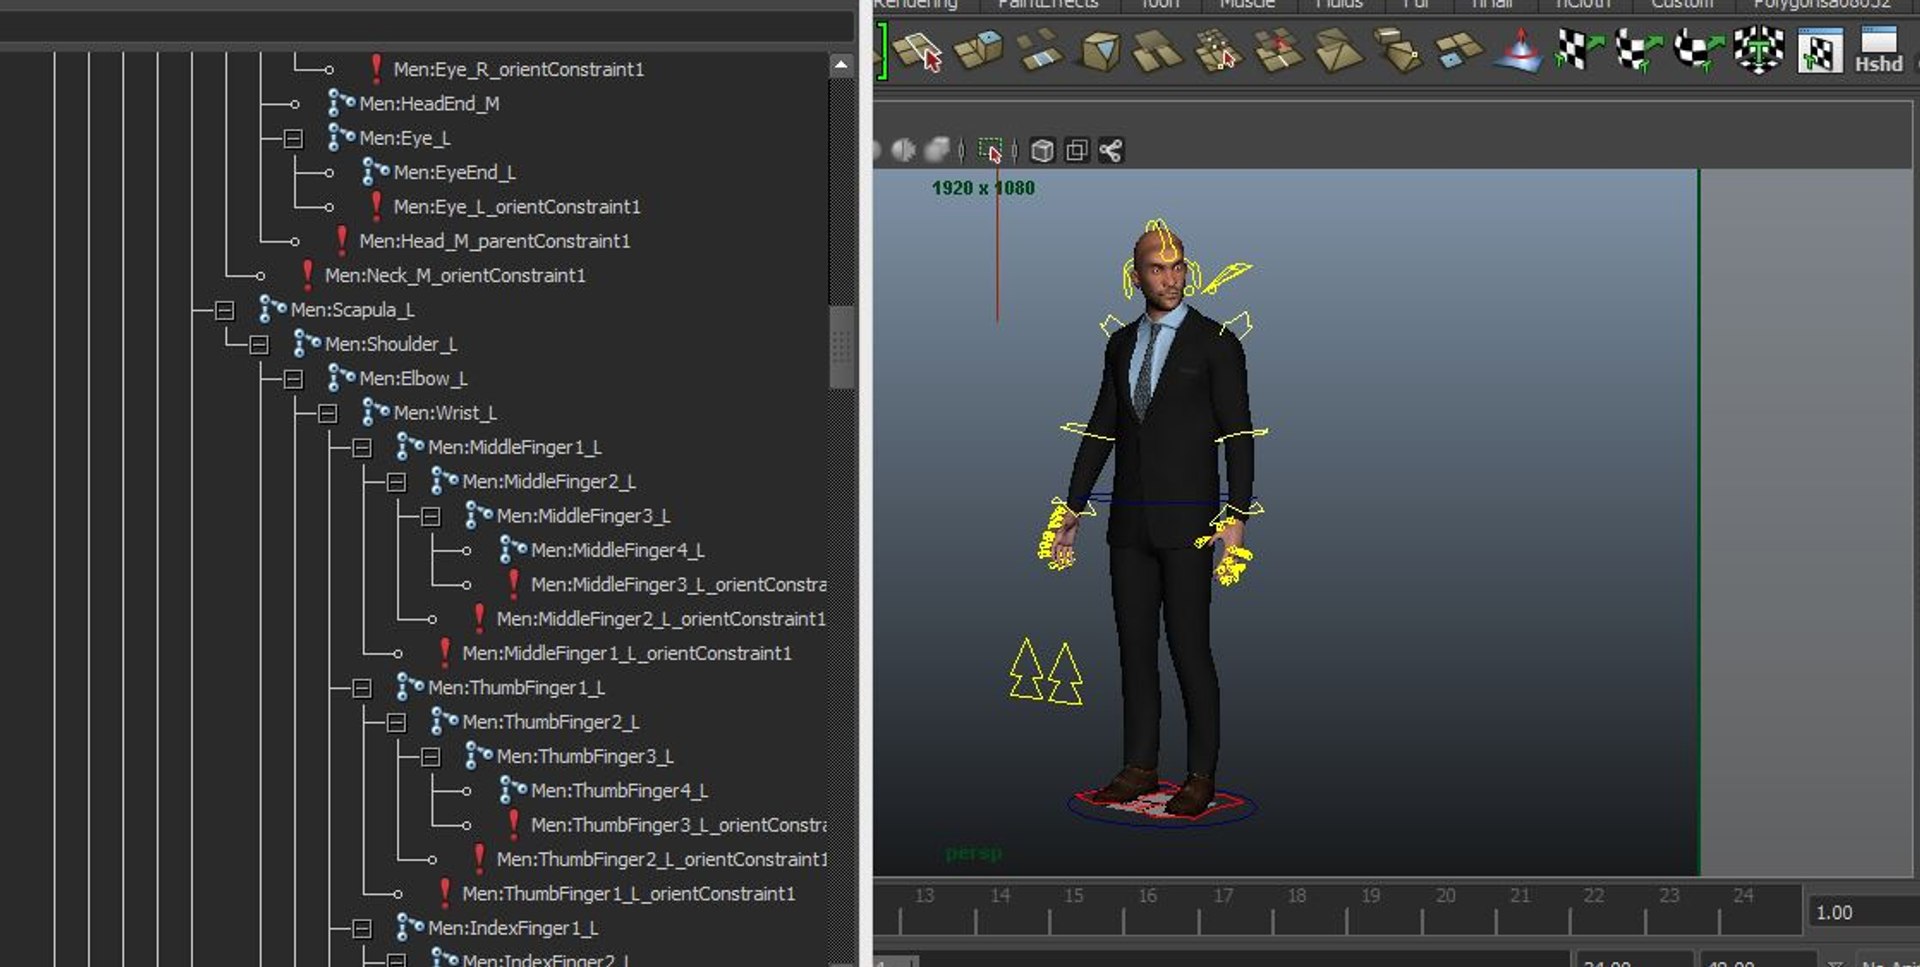Click the Separate polygons shelf icon
1920x967 pixels.
[x=1157, y=51]
